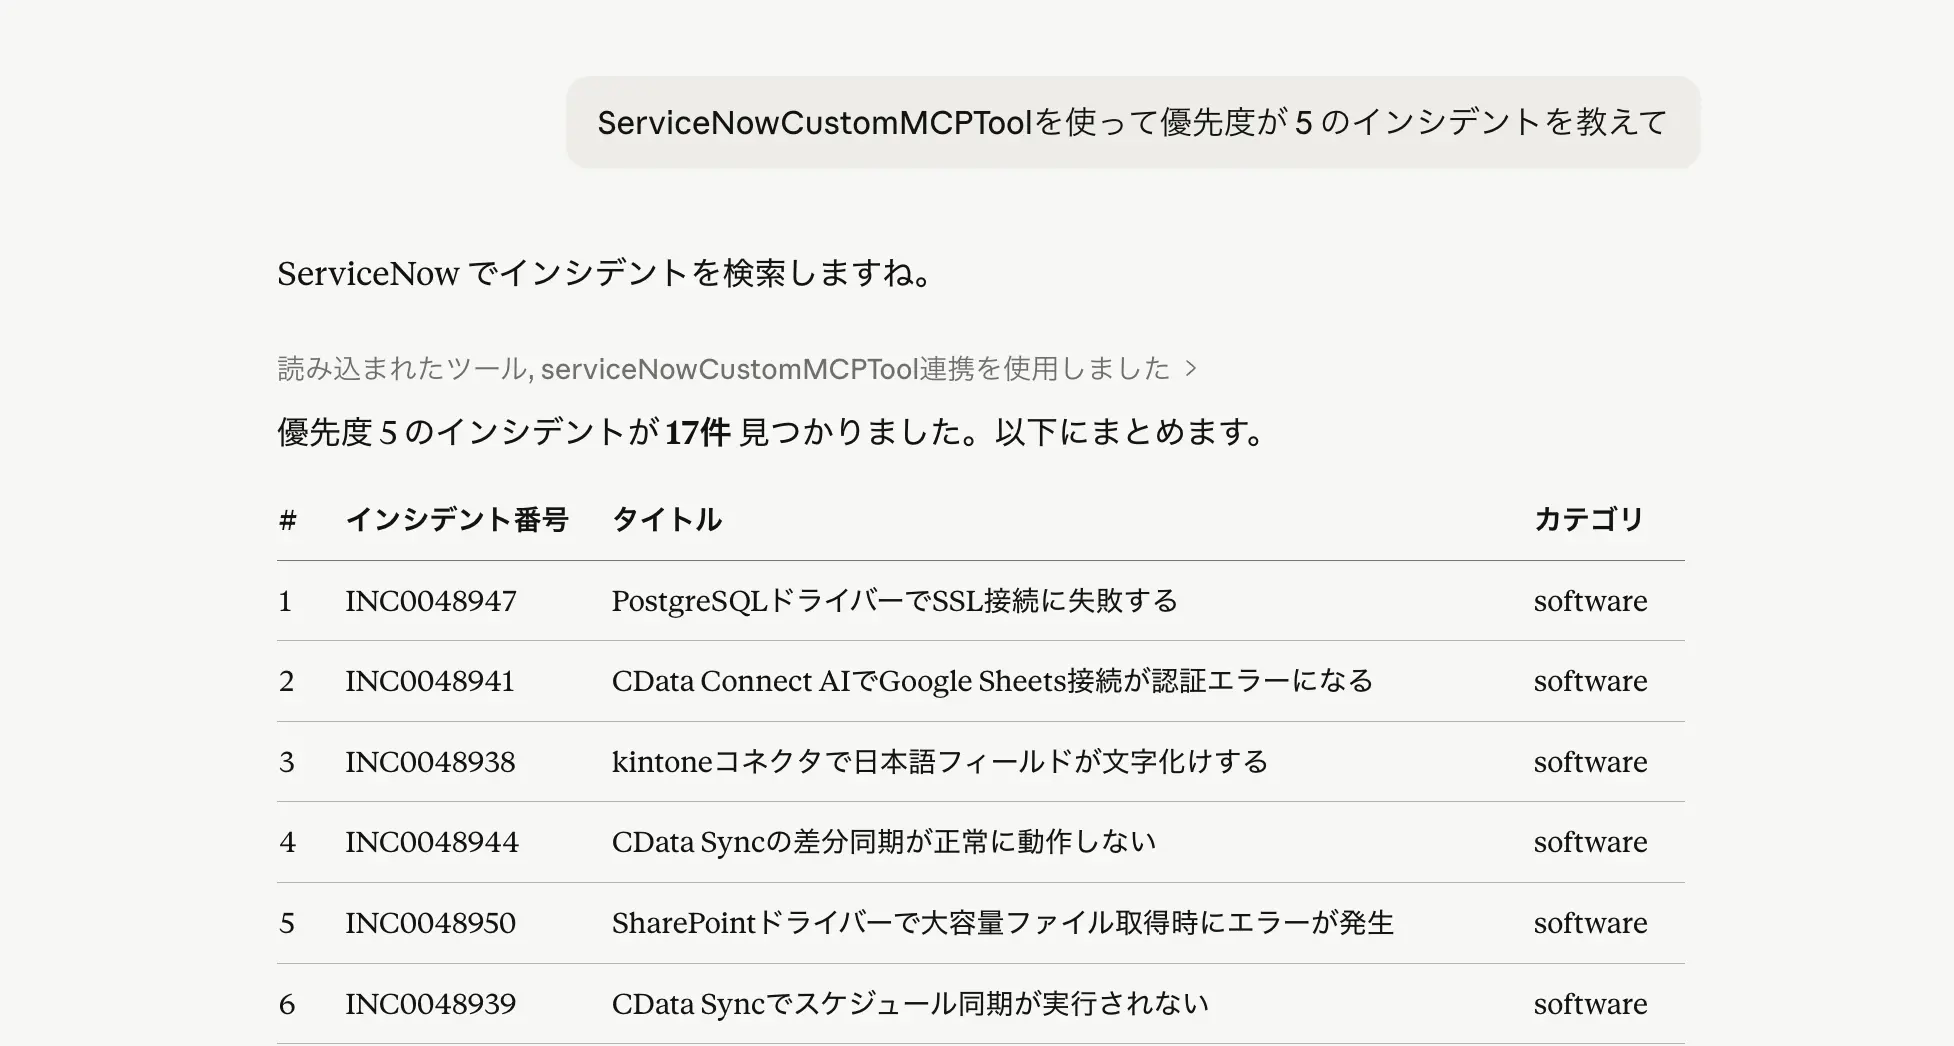Click the 読み込まれたツール status line

(x=723, y=368)
